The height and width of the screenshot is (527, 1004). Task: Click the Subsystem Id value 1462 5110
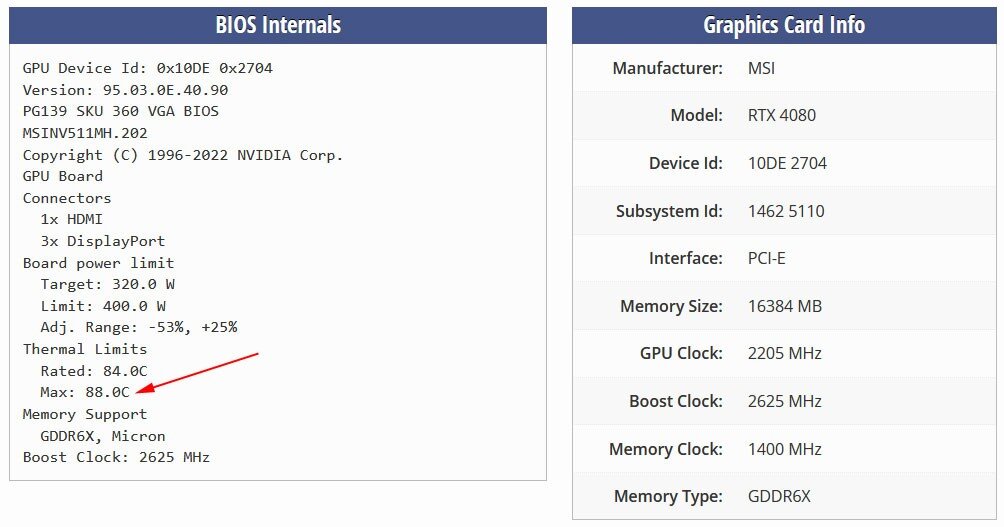tap(786, 211)
